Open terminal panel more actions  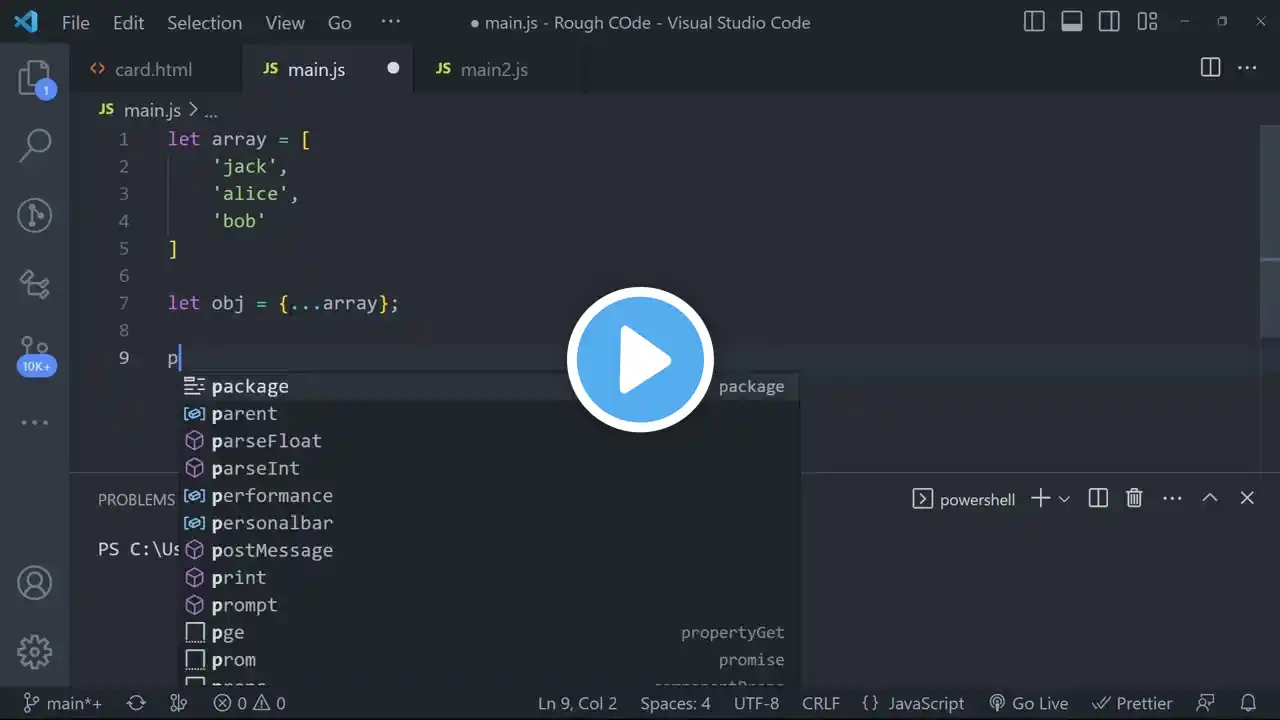[x=1171, y=498]
